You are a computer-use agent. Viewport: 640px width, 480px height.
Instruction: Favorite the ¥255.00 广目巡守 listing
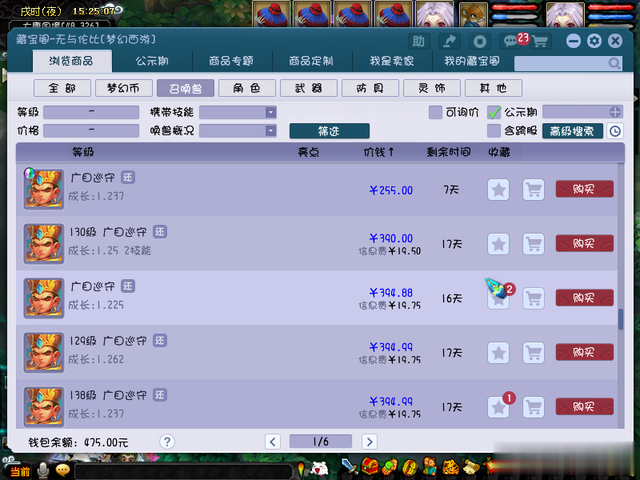point(498,190)
